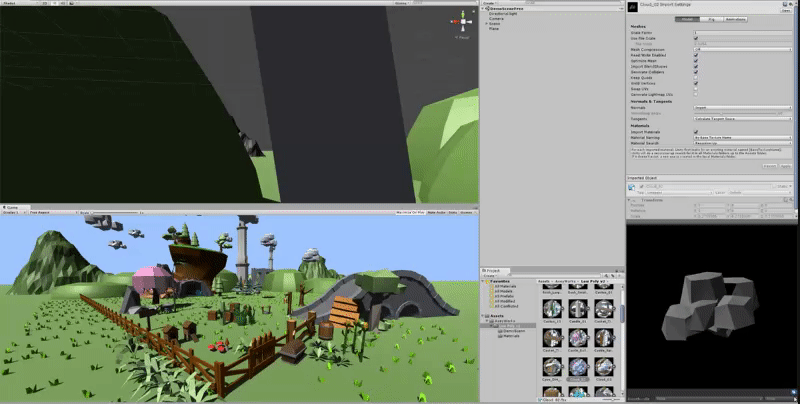Switch to the Animations import tab
Screen dimensions: 800x404
[x=735, y=19]
